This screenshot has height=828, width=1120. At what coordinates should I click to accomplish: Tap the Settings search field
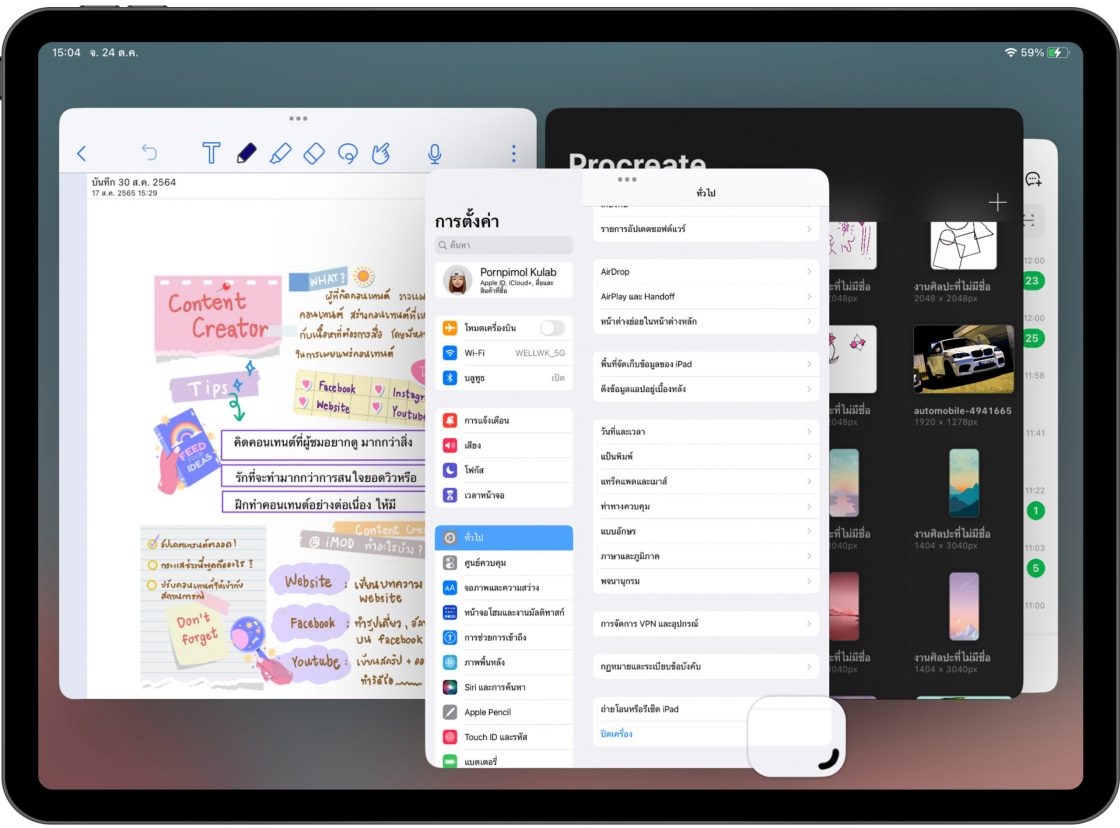tap(503, 245)
